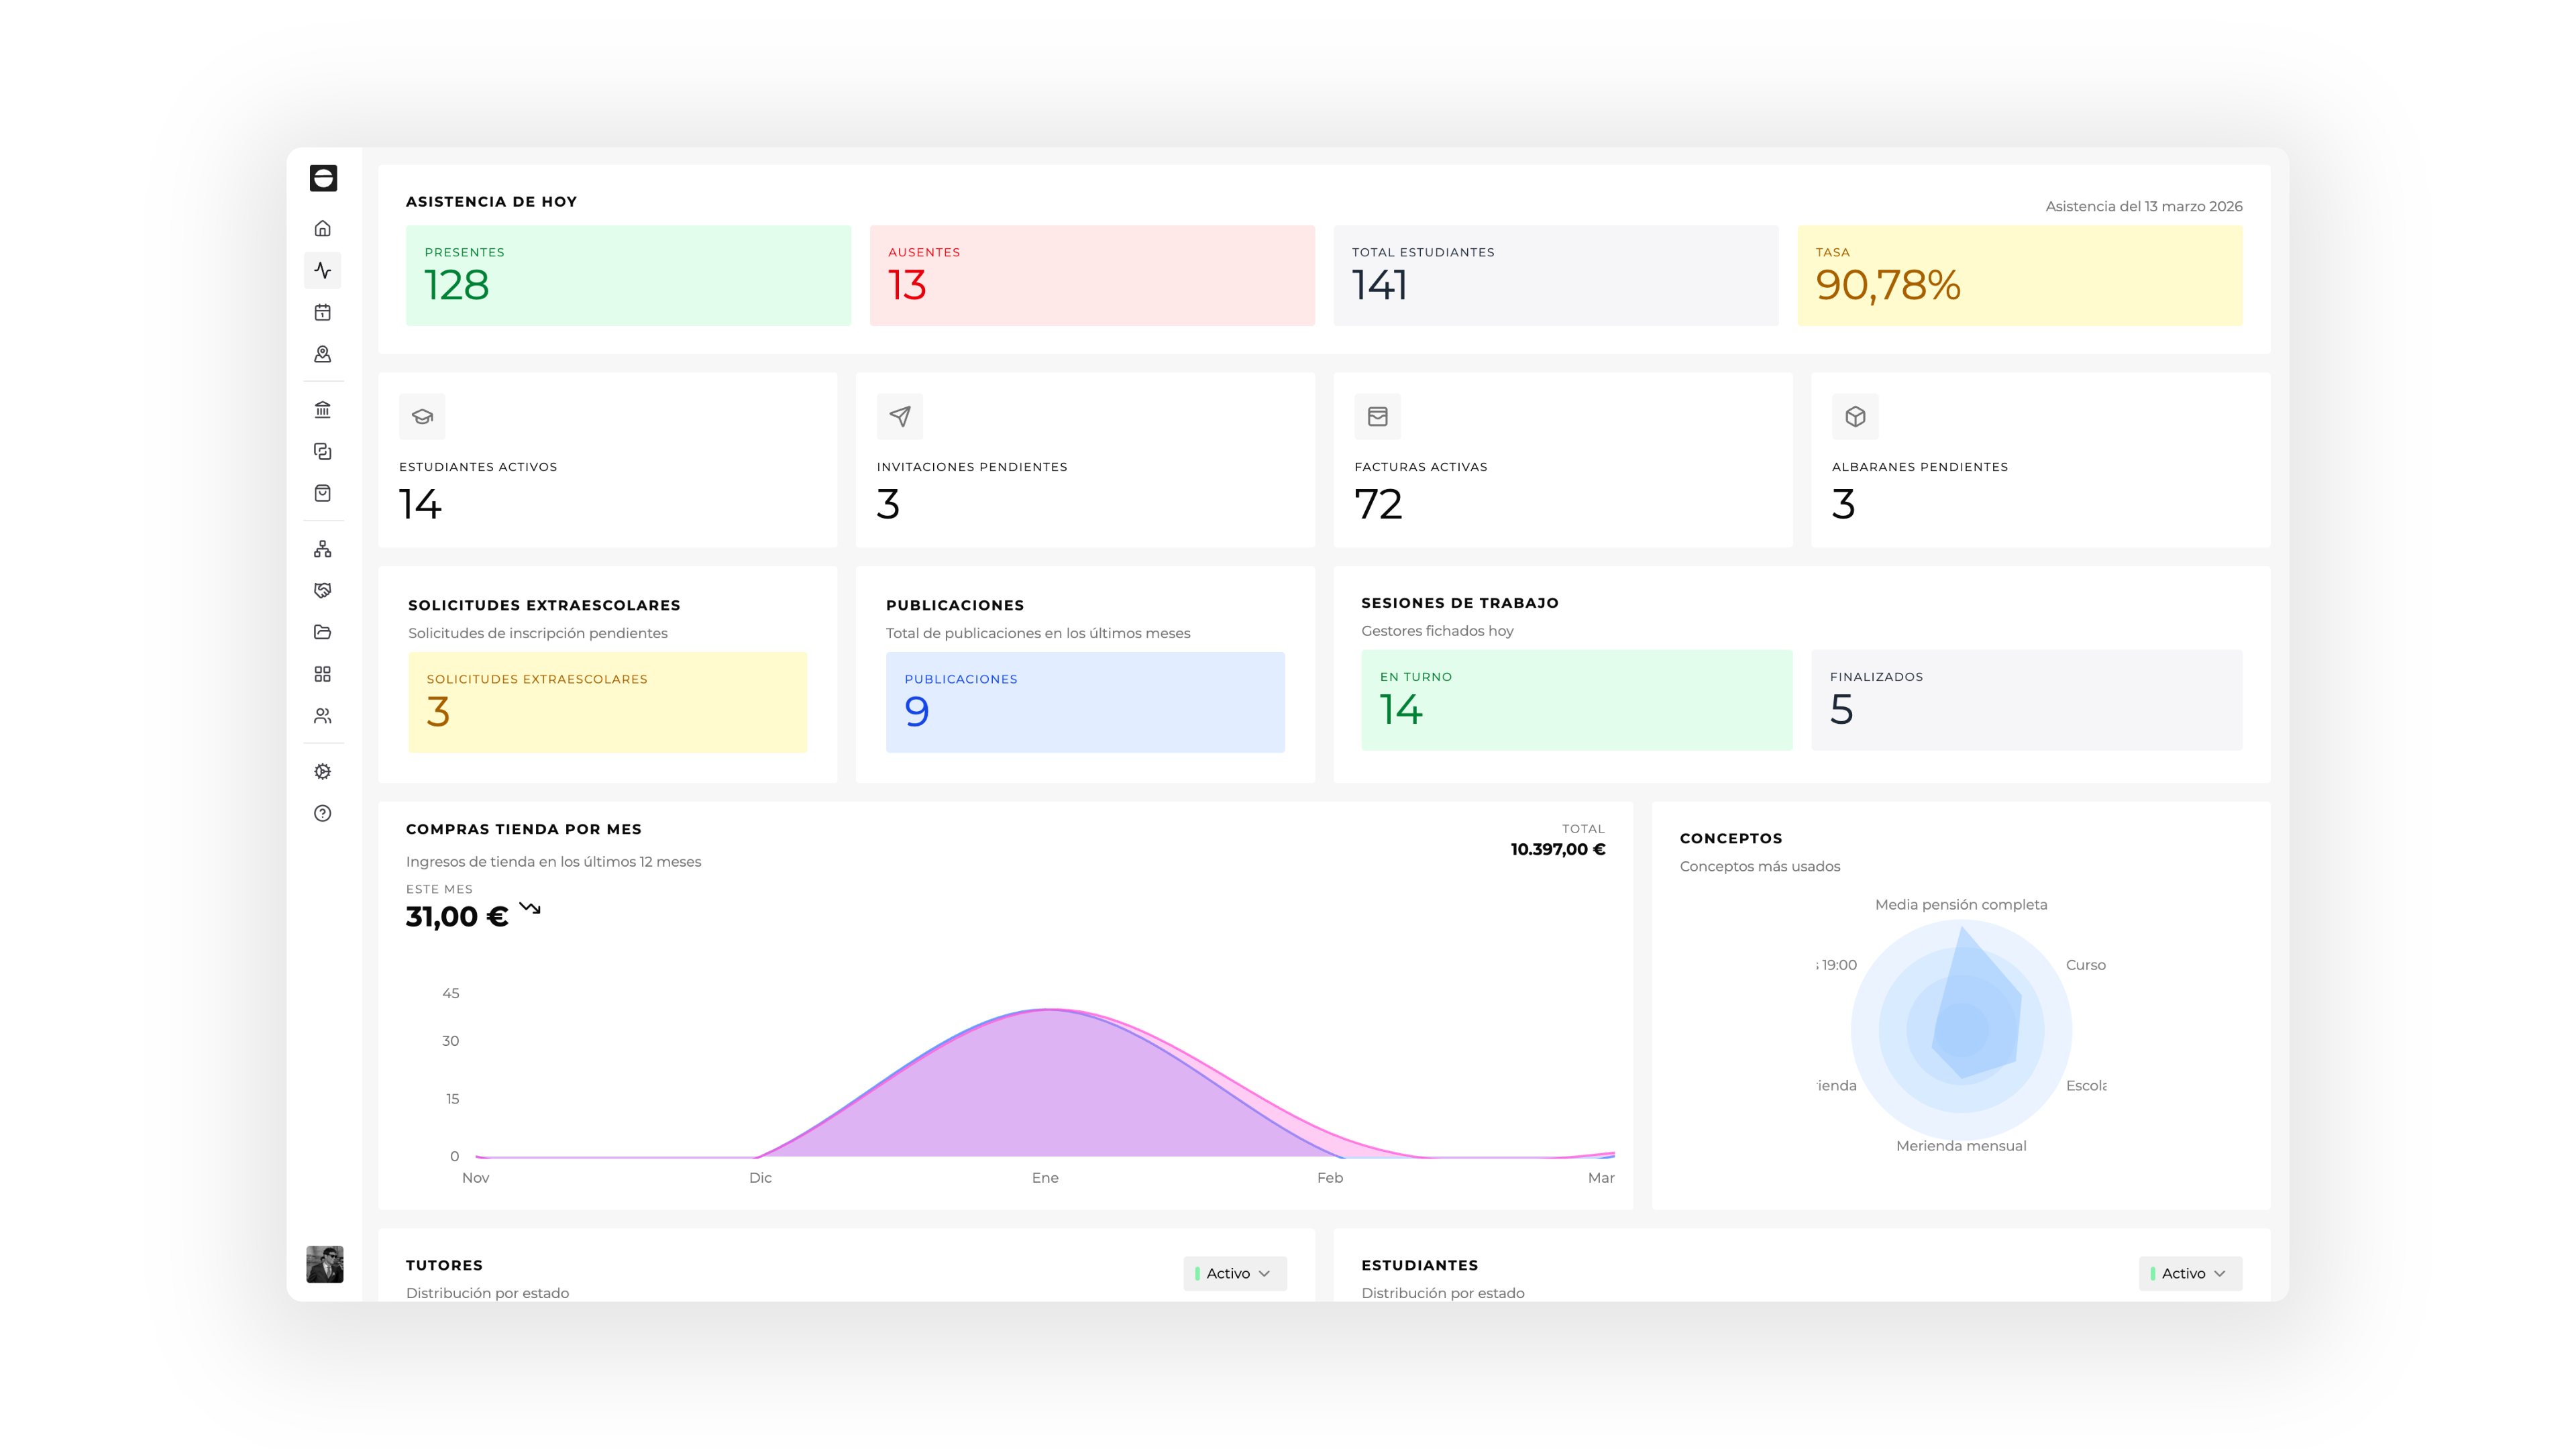
Task: Click the Presentes 128 attendance card
Action: (x=628, y=275)
